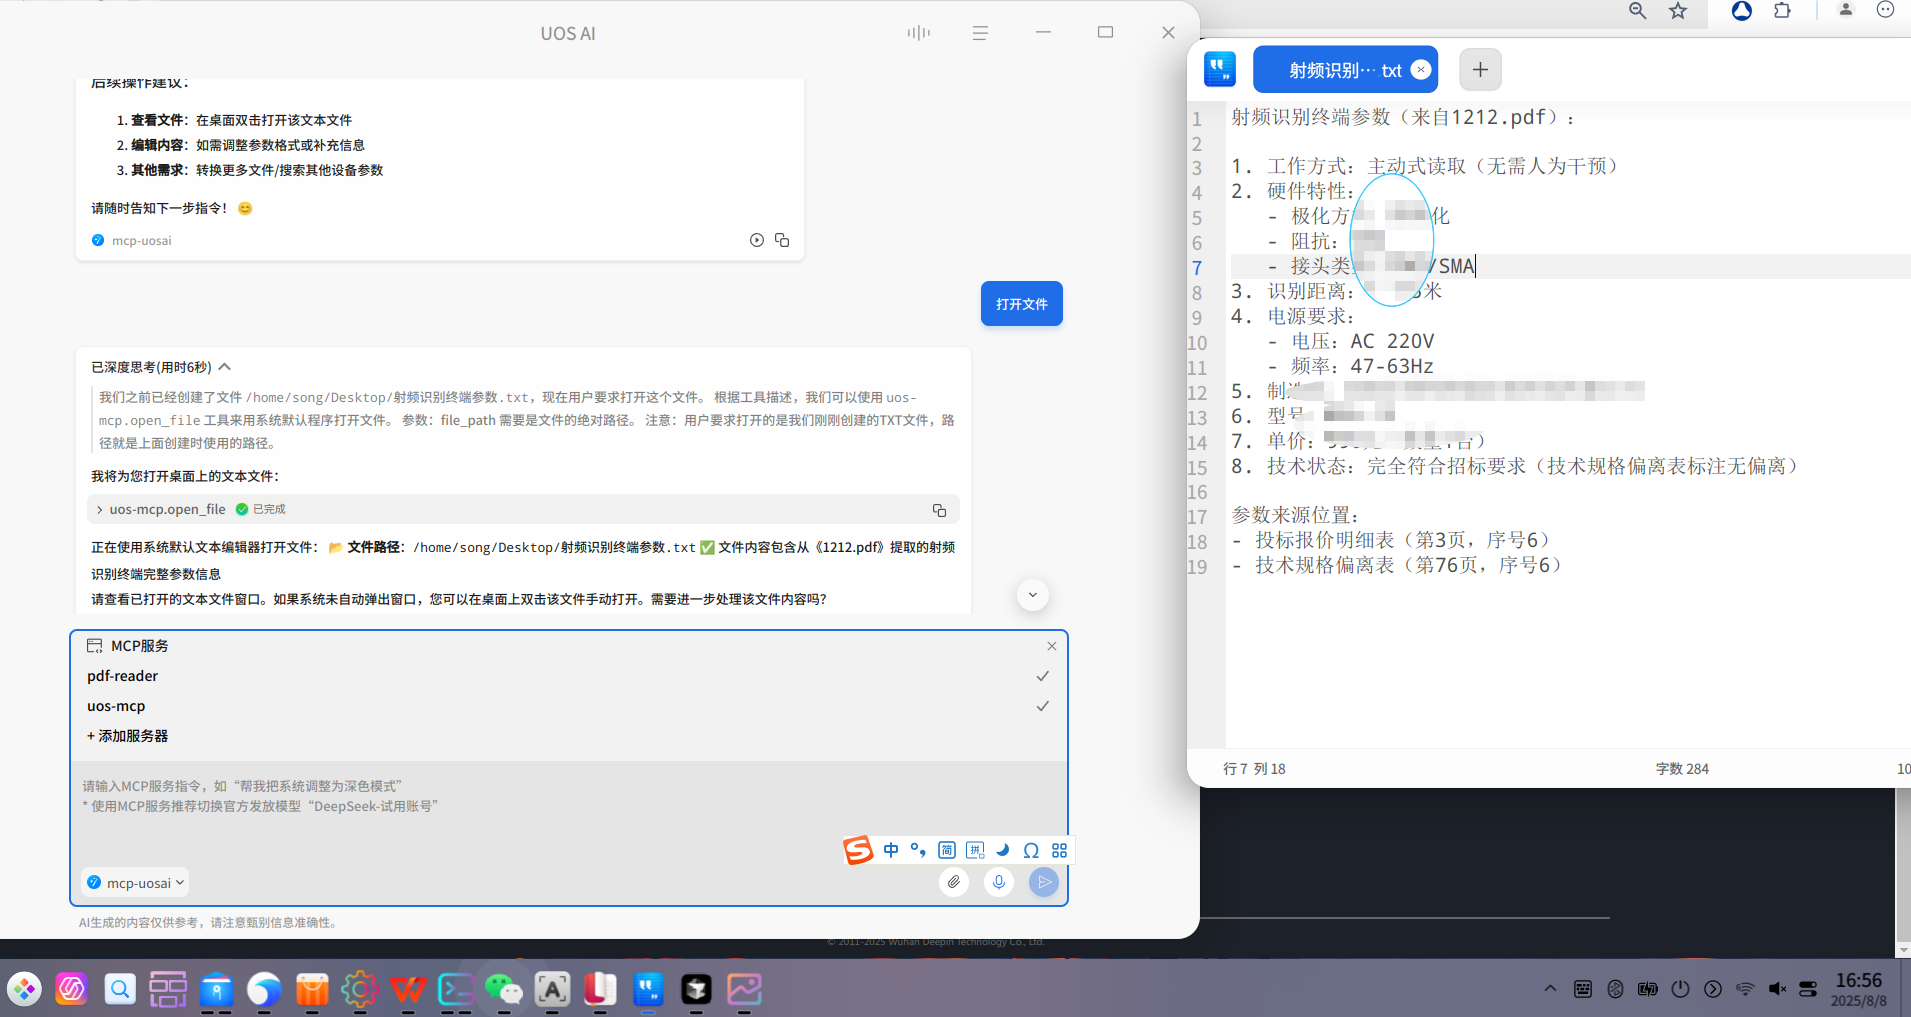Open the terminal icon in the dock
The image size is (1911, 1017).
456,989
